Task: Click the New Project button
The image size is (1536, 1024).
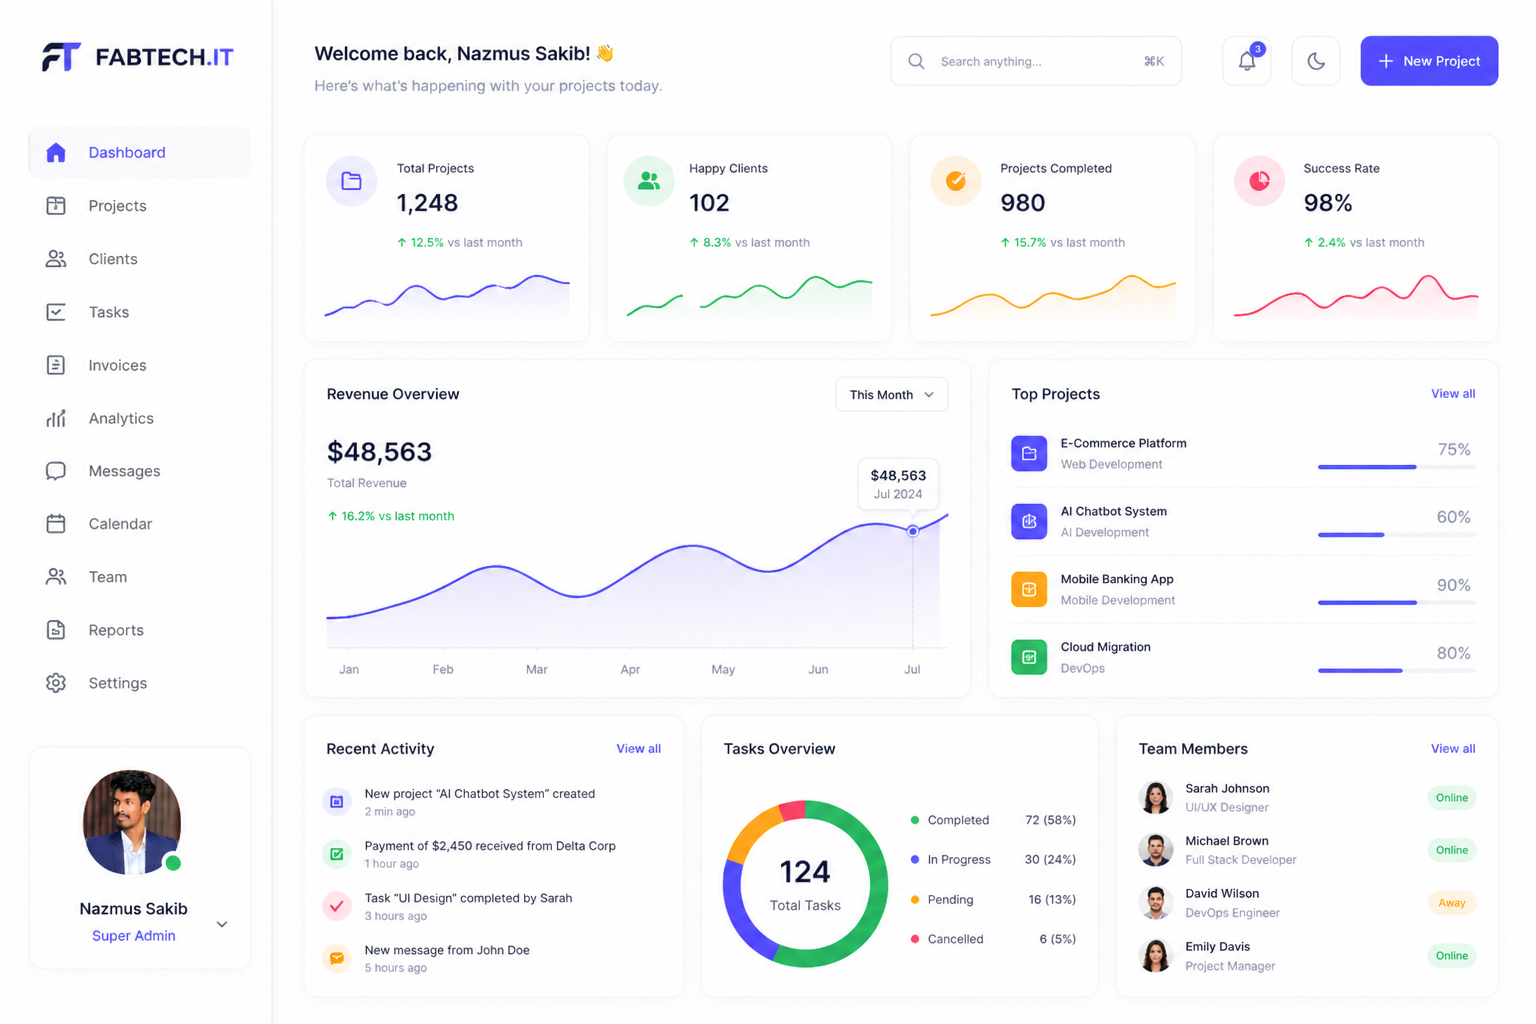Action: [x=1429, y=61]
